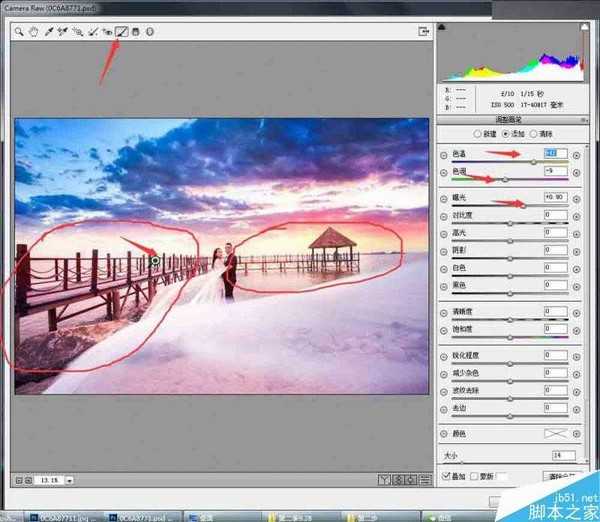The image size is (600, 522).
Task: Select the Graduated Filter tool
Action: (x=136, y=32)
